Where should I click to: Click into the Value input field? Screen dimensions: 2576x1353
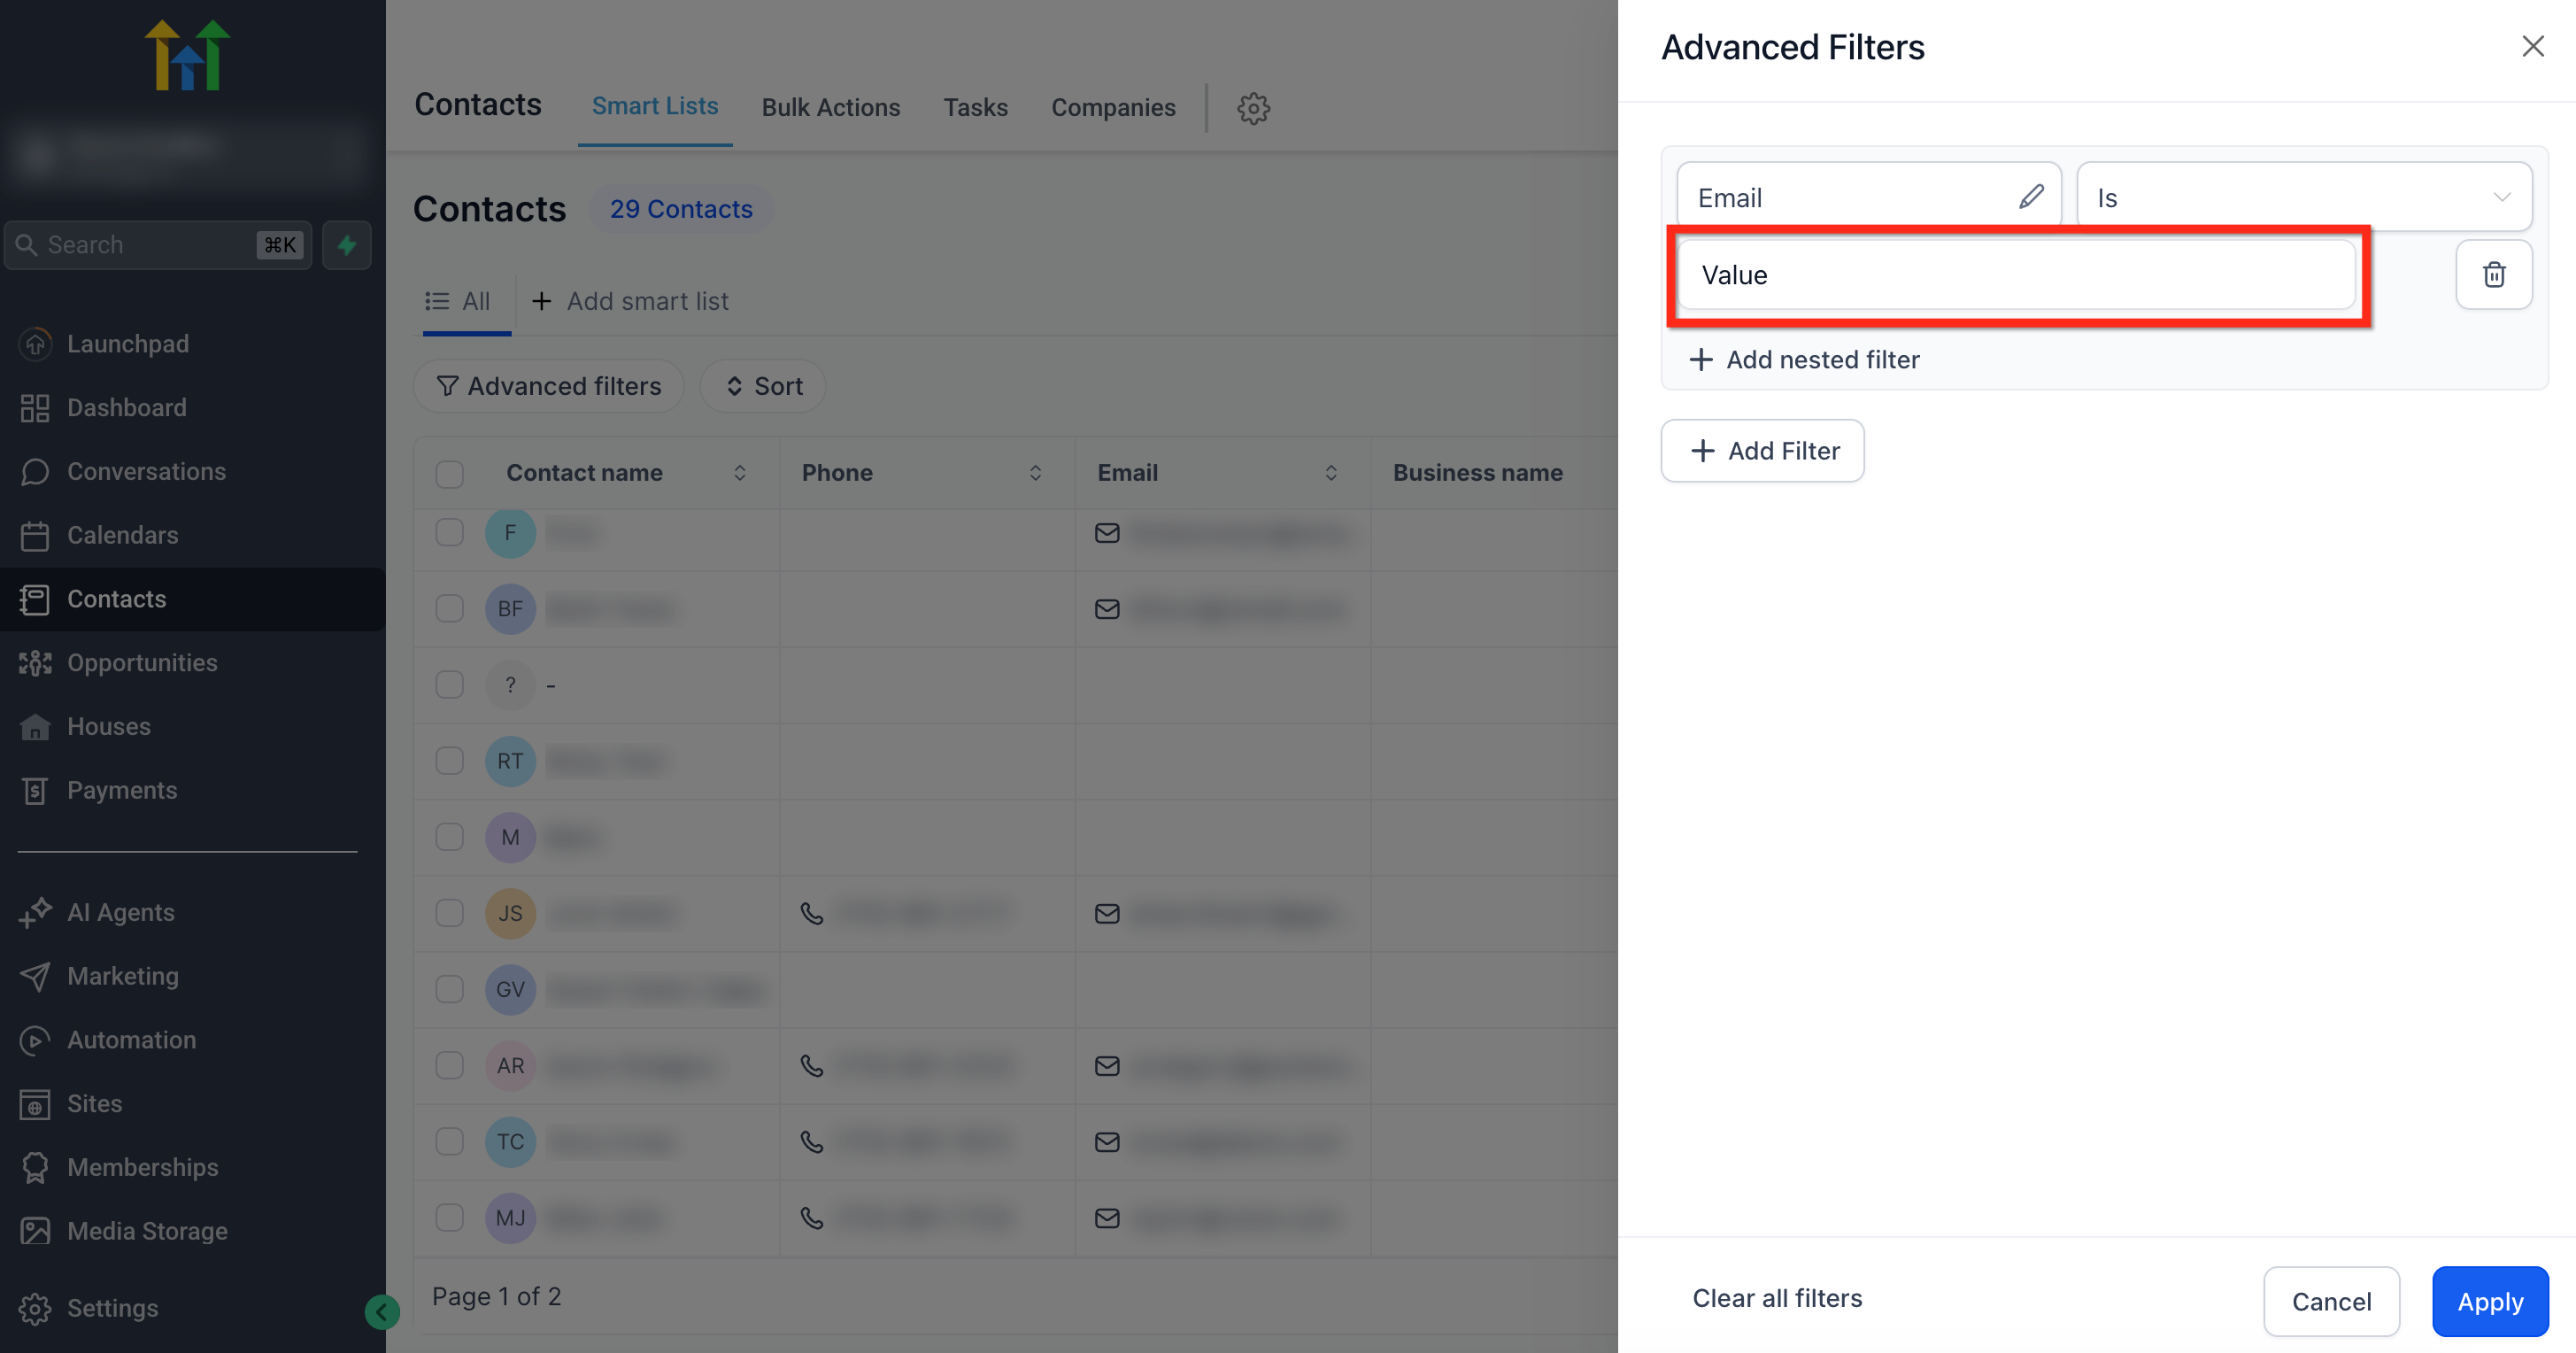(2014, 275)
